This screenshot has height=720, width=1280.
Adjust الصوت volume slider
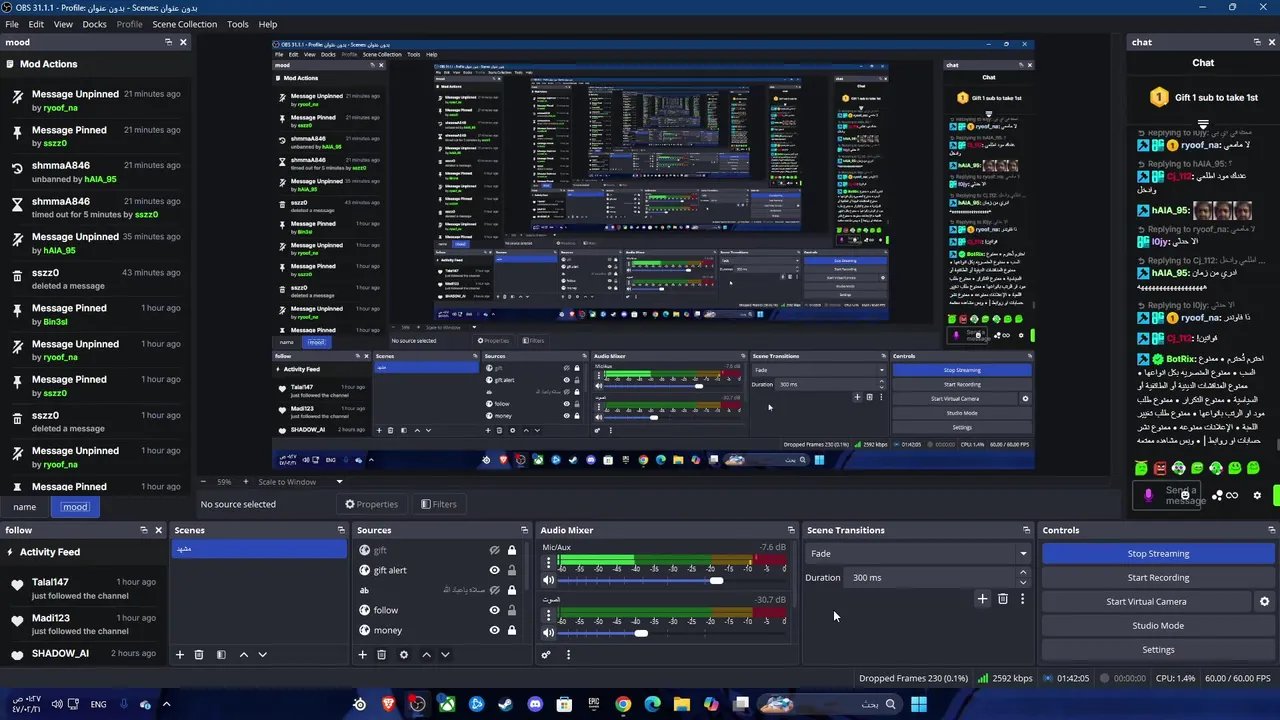(x=641, y=632)
